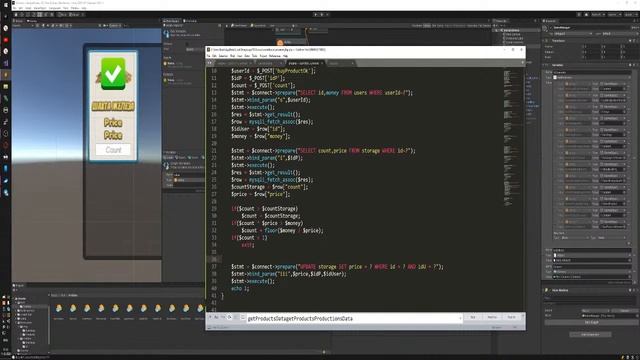Click the 'echo 1;' code line
Viewport: 640px width, 360px height.
click(x=240, y=288)
